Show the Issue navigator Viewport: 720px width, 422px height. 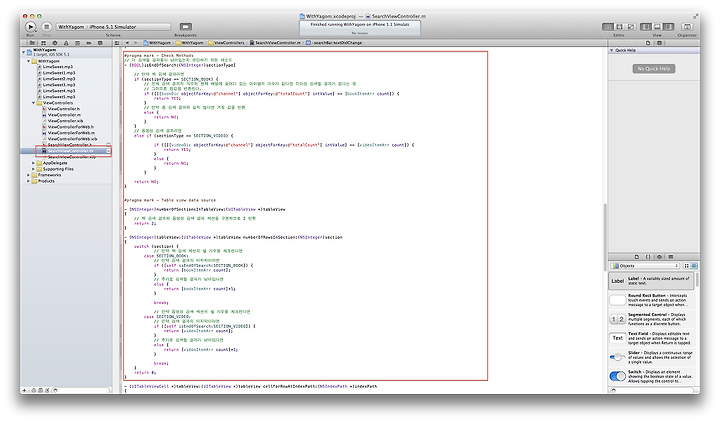pyautogui.click(x=66, y=43)
